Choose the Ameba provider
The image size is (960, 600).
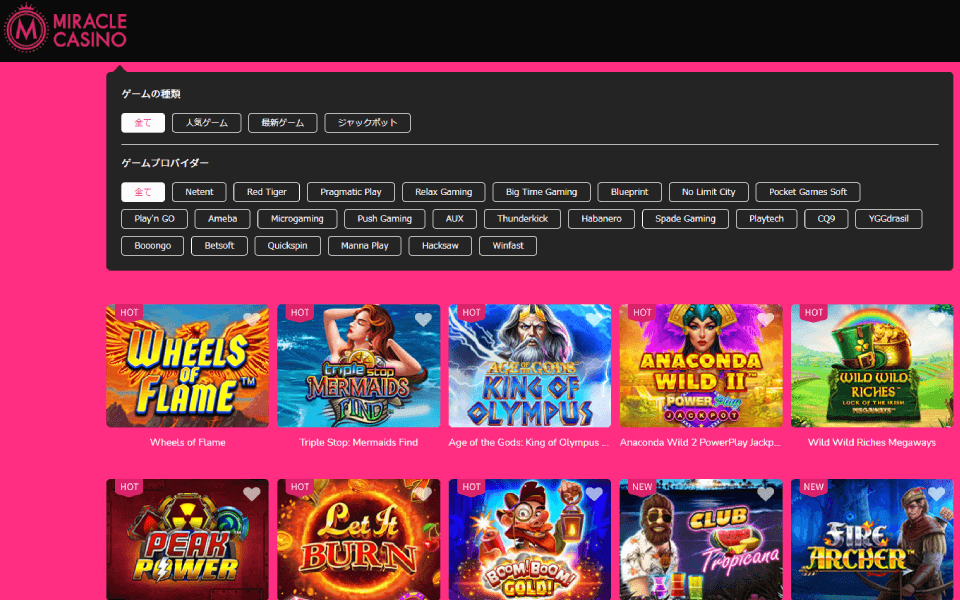pyautogui.click(x=222, y=219)
